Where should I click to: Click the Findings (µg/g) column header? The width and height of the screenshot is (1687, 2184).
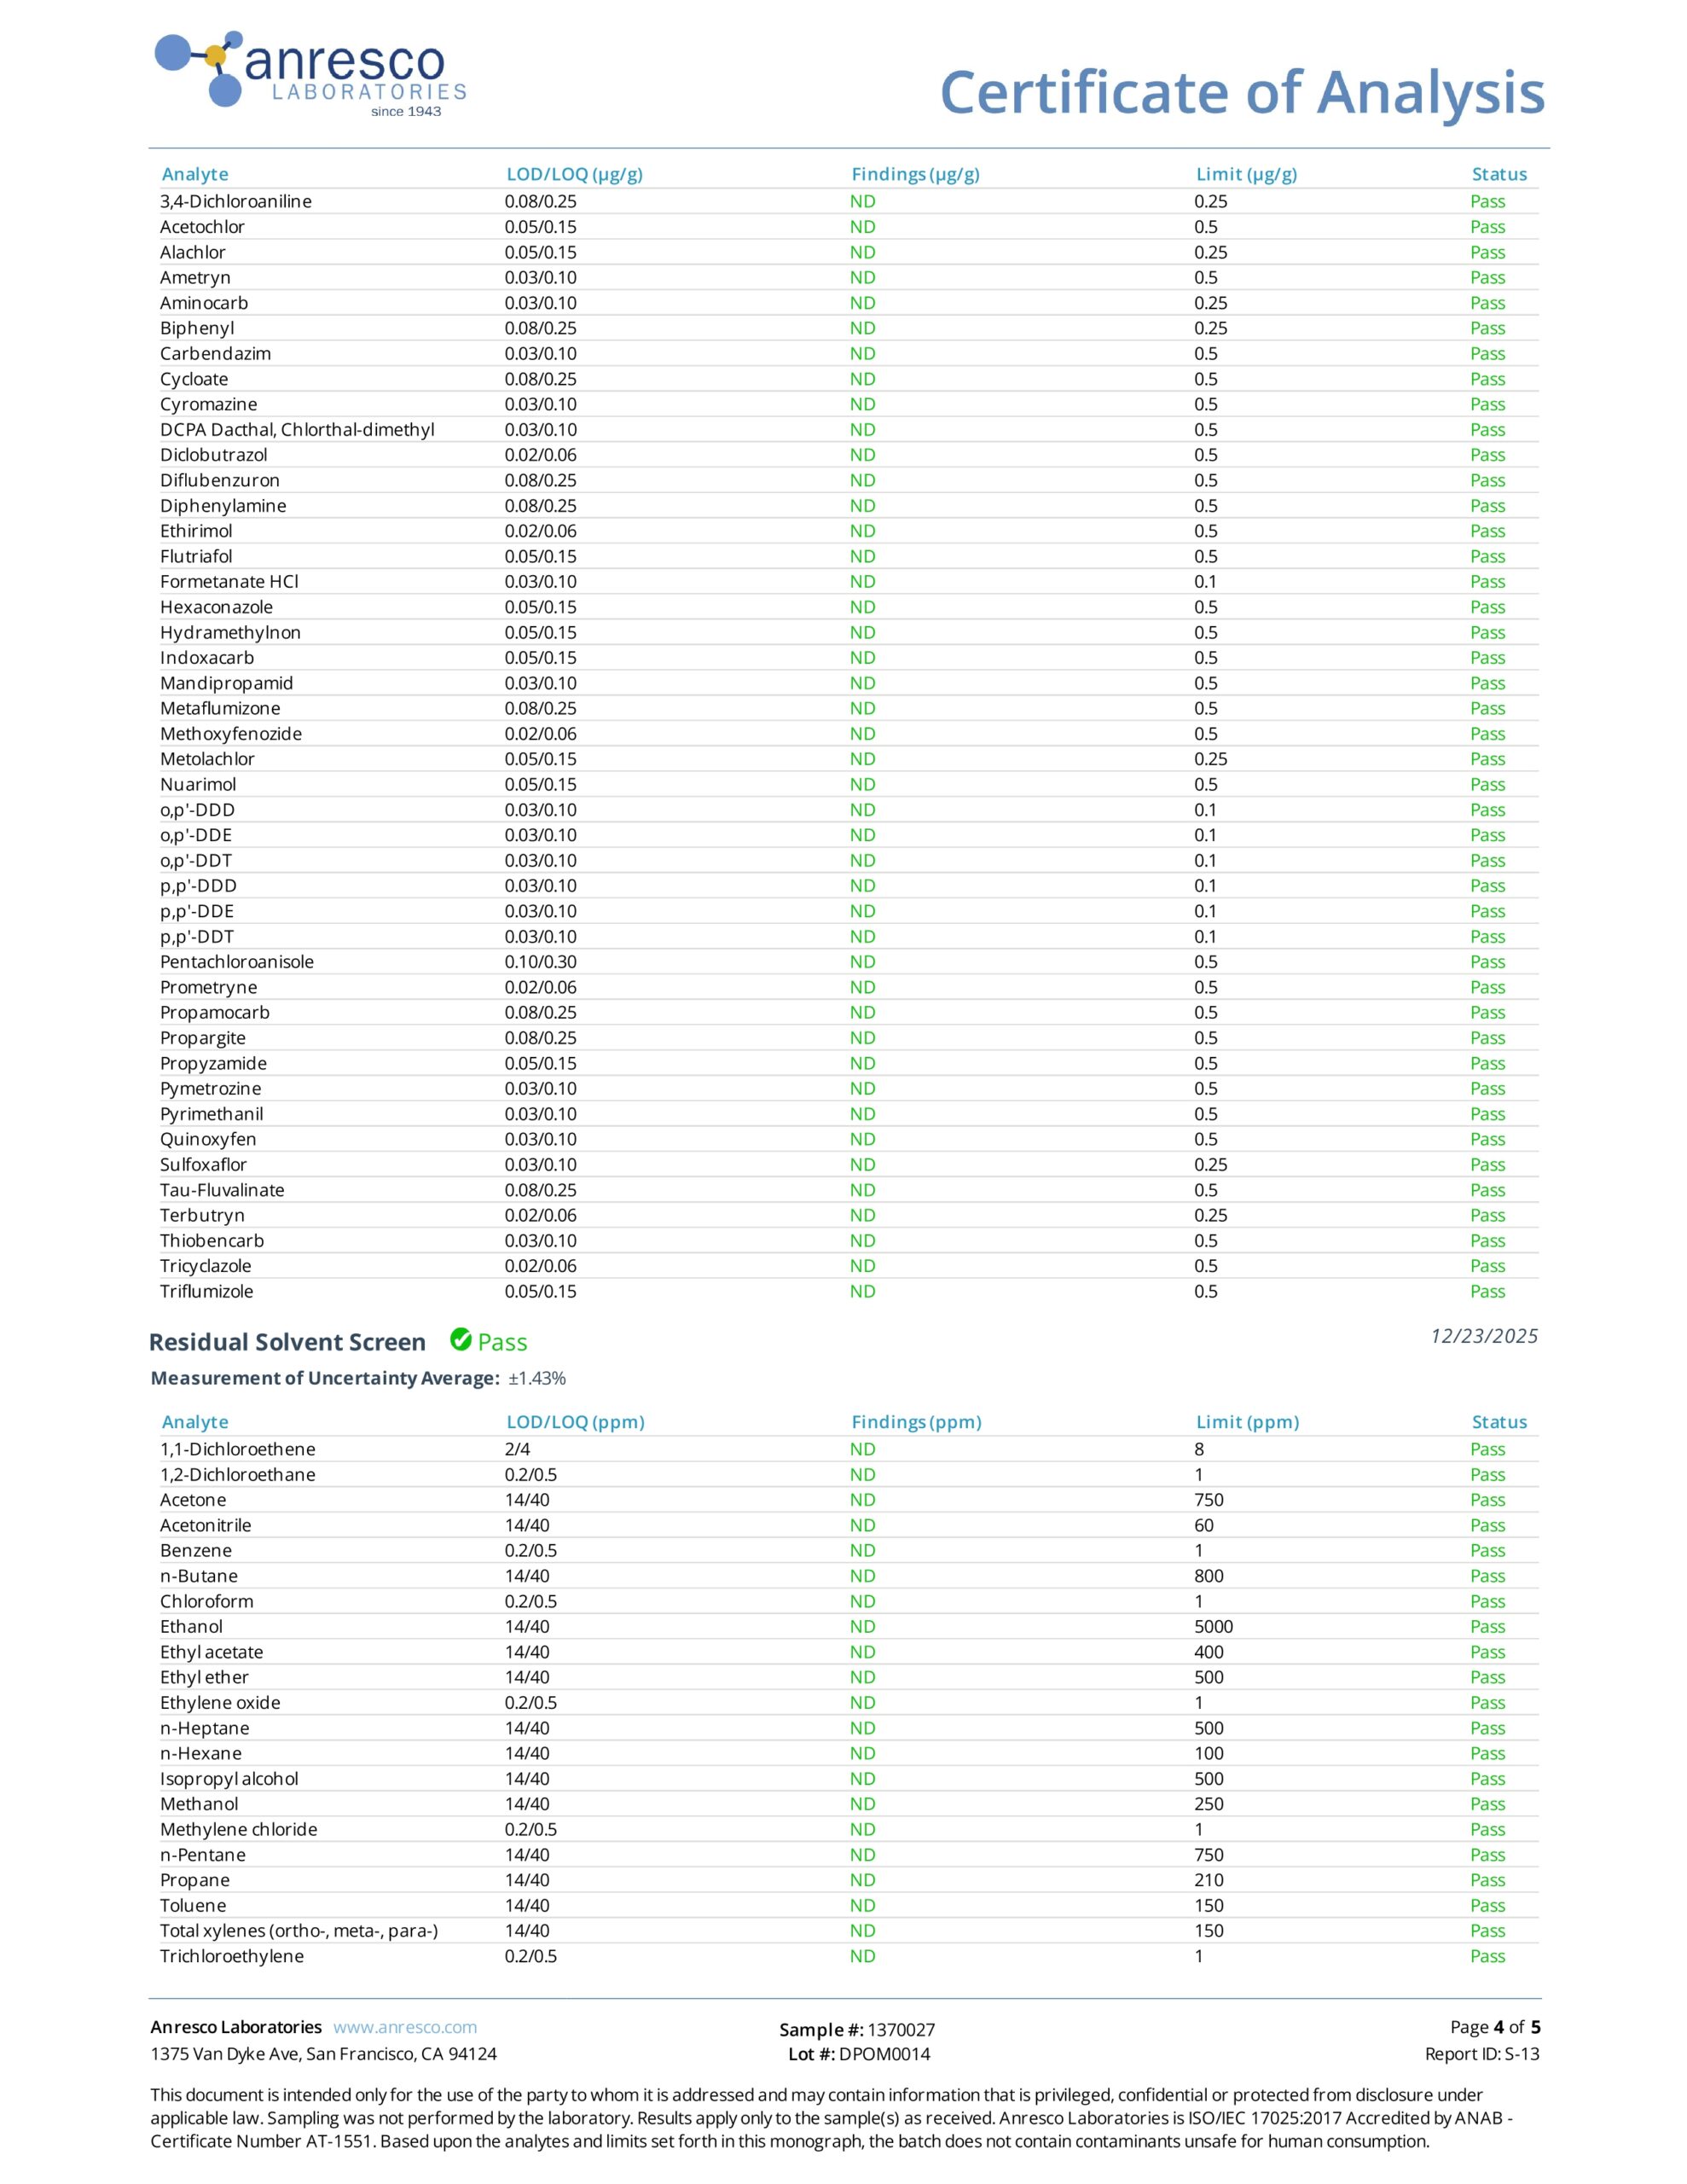point(915,174)
